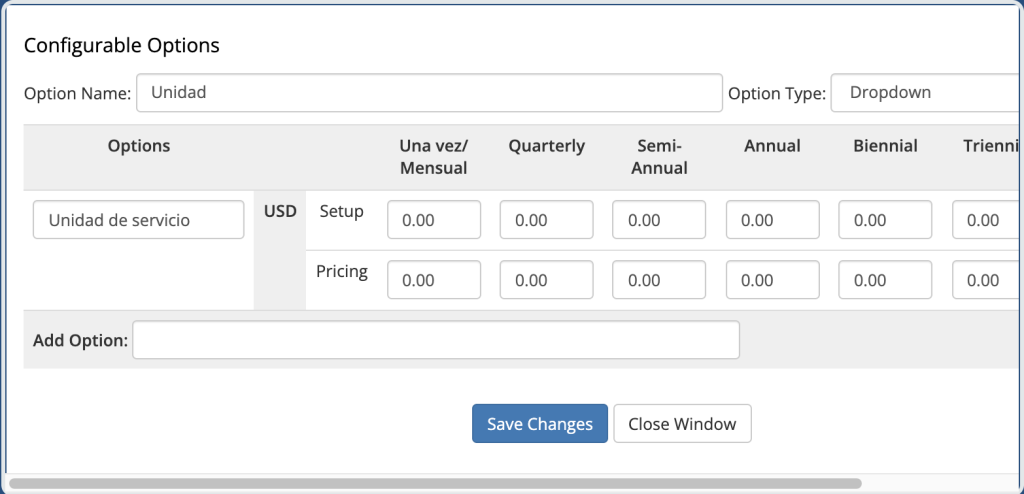Select Pricing field under Semi-Annual
The image size is (1024, 494).
coord(659,280)
